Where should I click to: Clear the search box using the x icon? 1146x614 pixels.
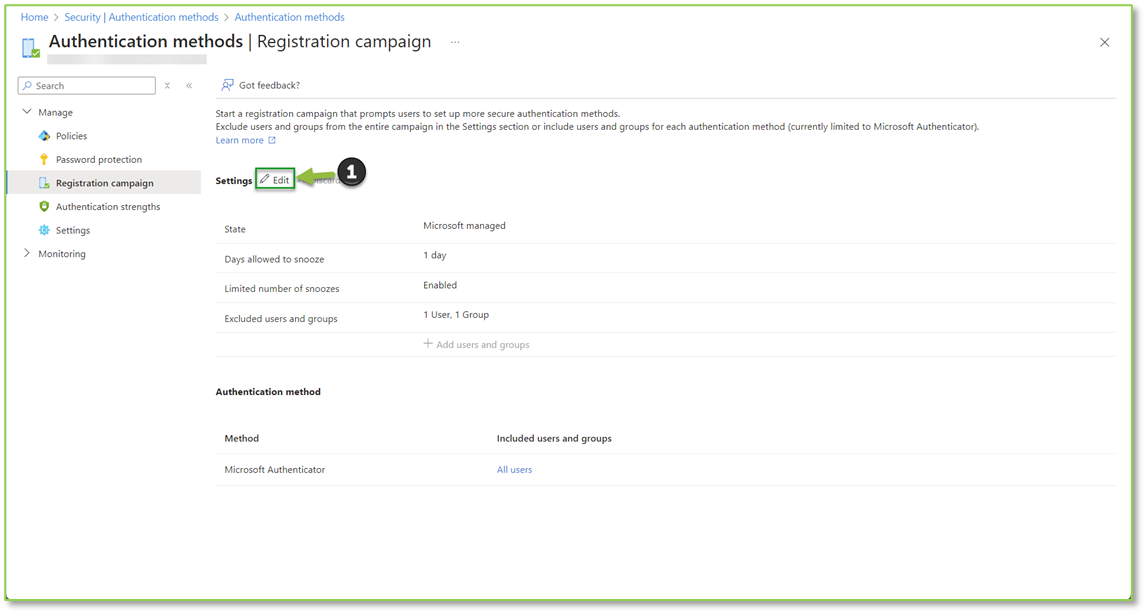point(167,85)
